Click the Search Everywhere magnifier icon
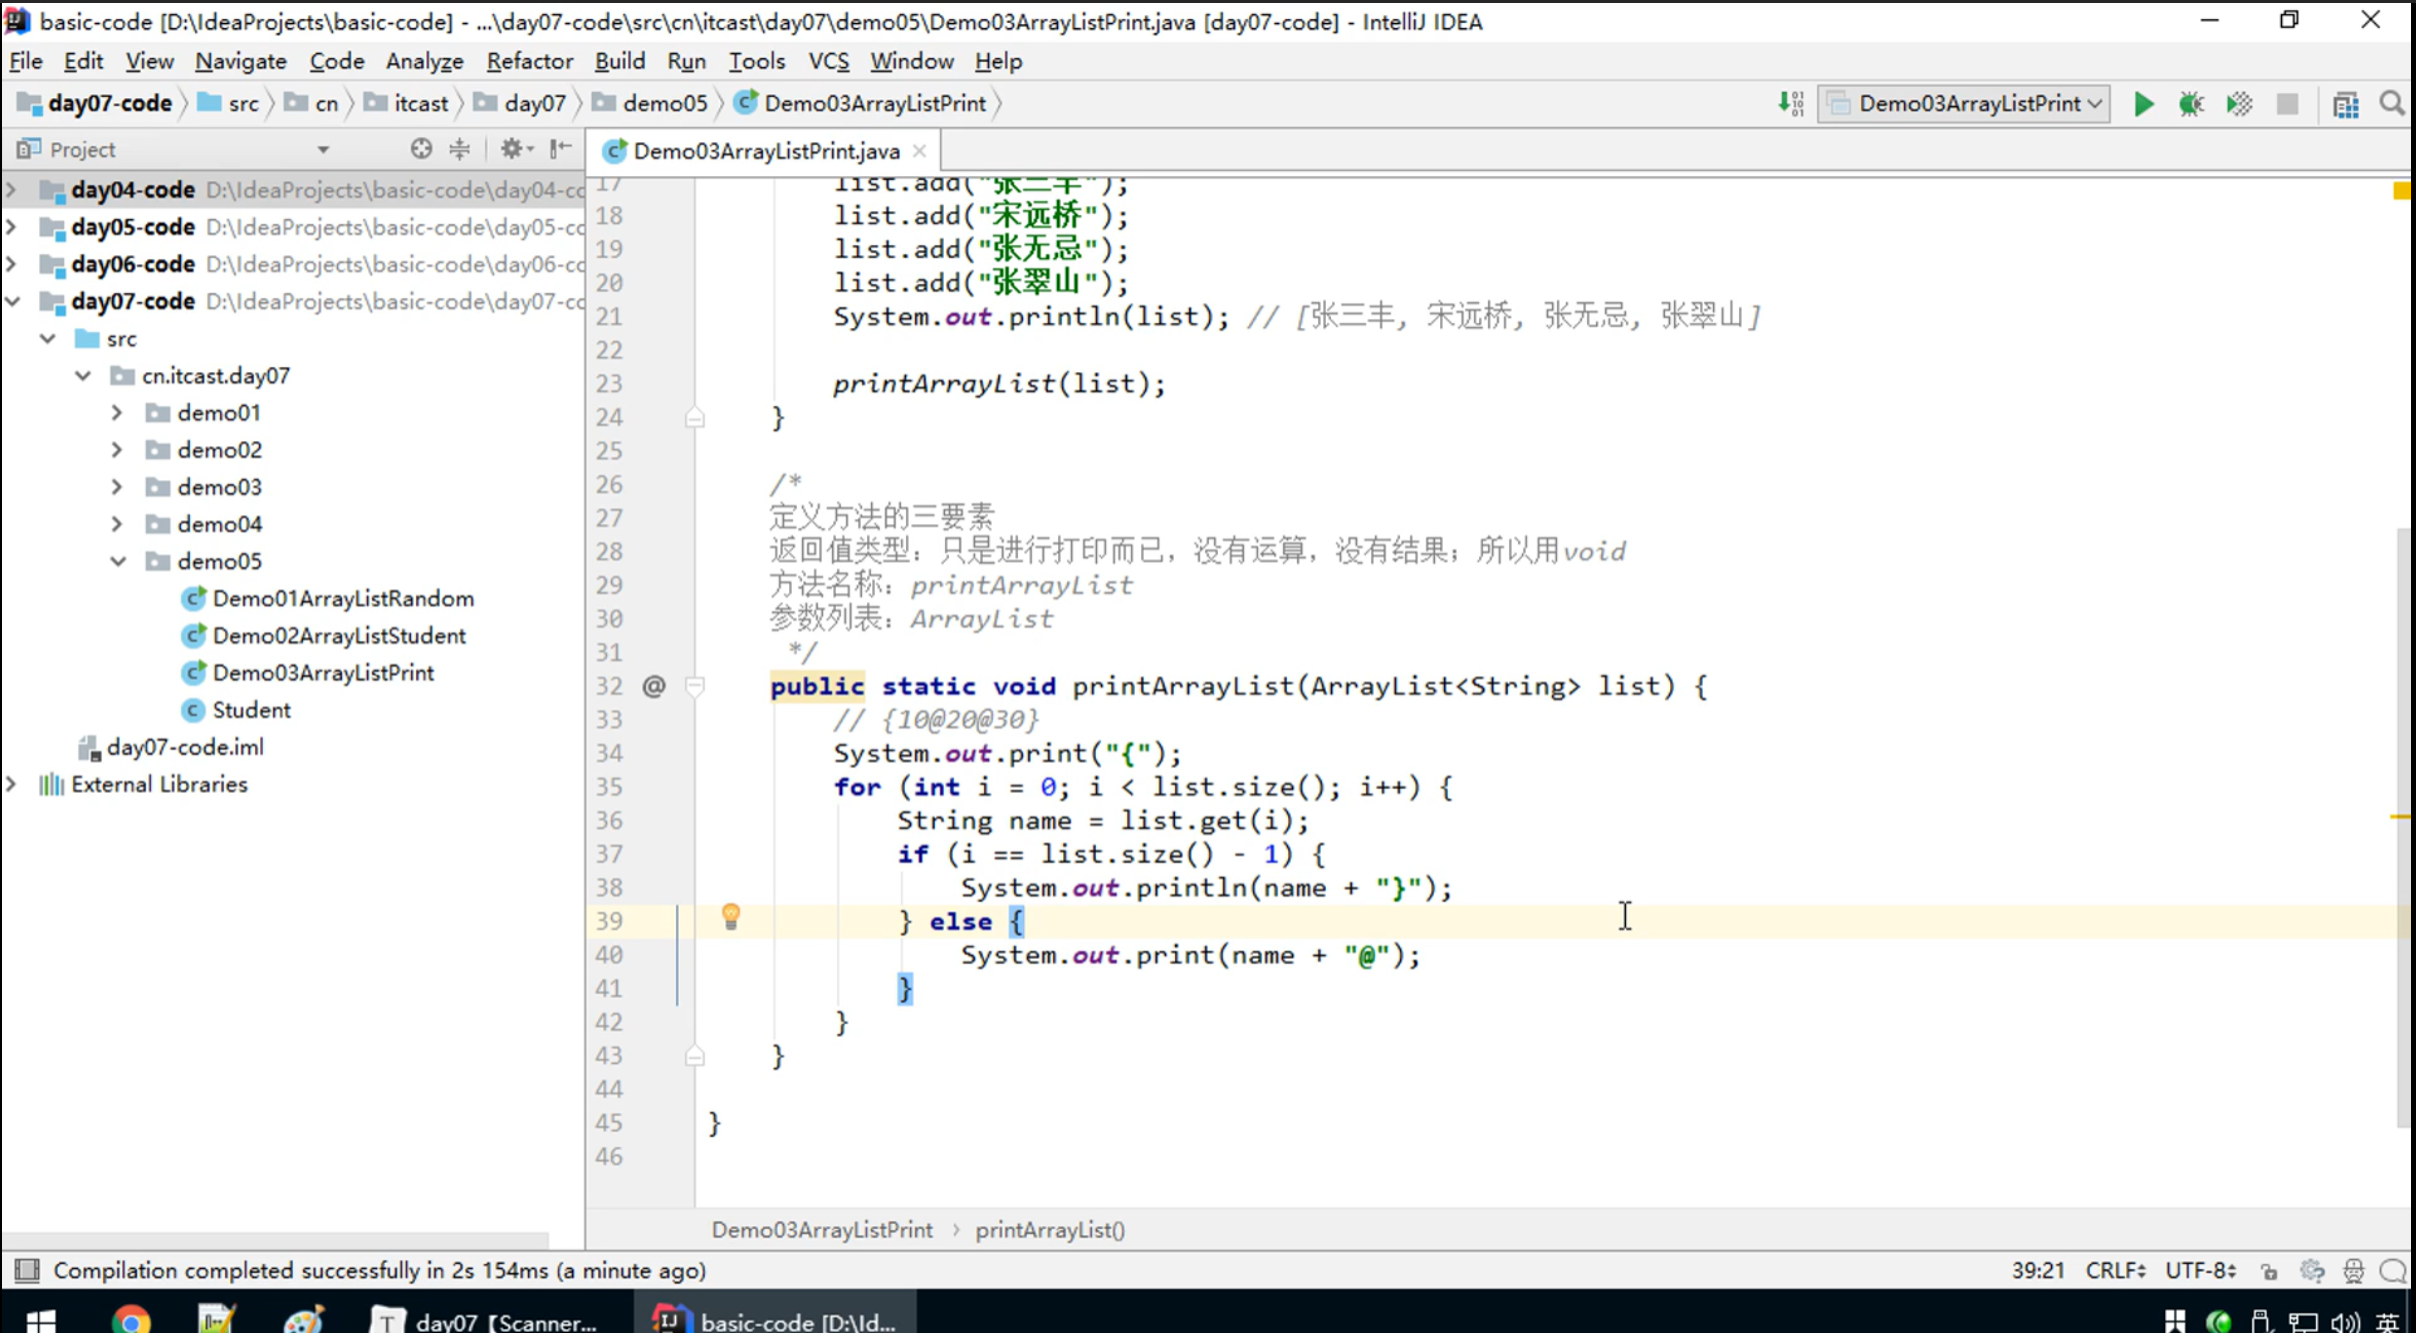This screenshot has height=1333, width=2416. 2391,104
